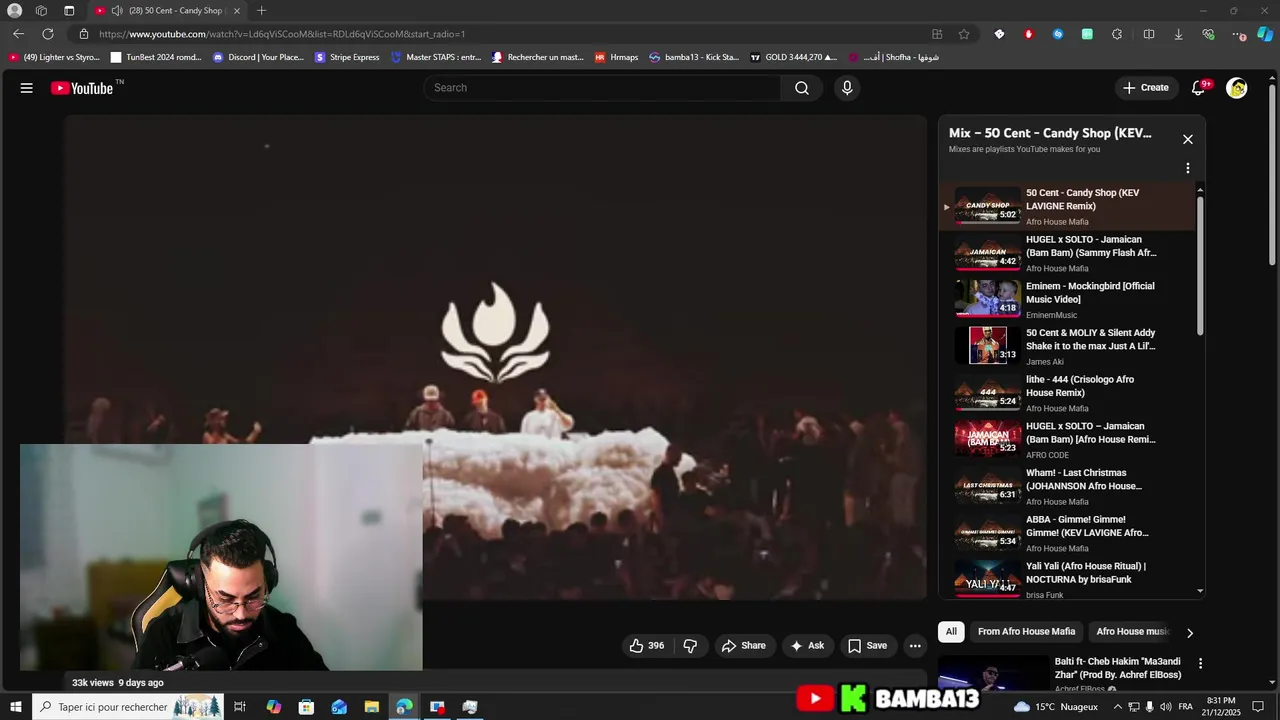Open a new browser tab
The height and width of the screenshot is (720, 1280).
point(261,11)
